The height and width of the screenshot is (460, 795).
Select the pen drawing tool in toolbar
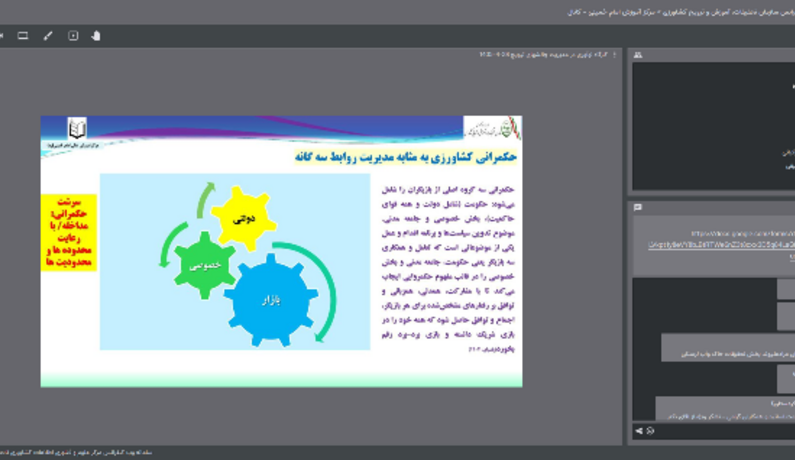(x=48, y=36)
